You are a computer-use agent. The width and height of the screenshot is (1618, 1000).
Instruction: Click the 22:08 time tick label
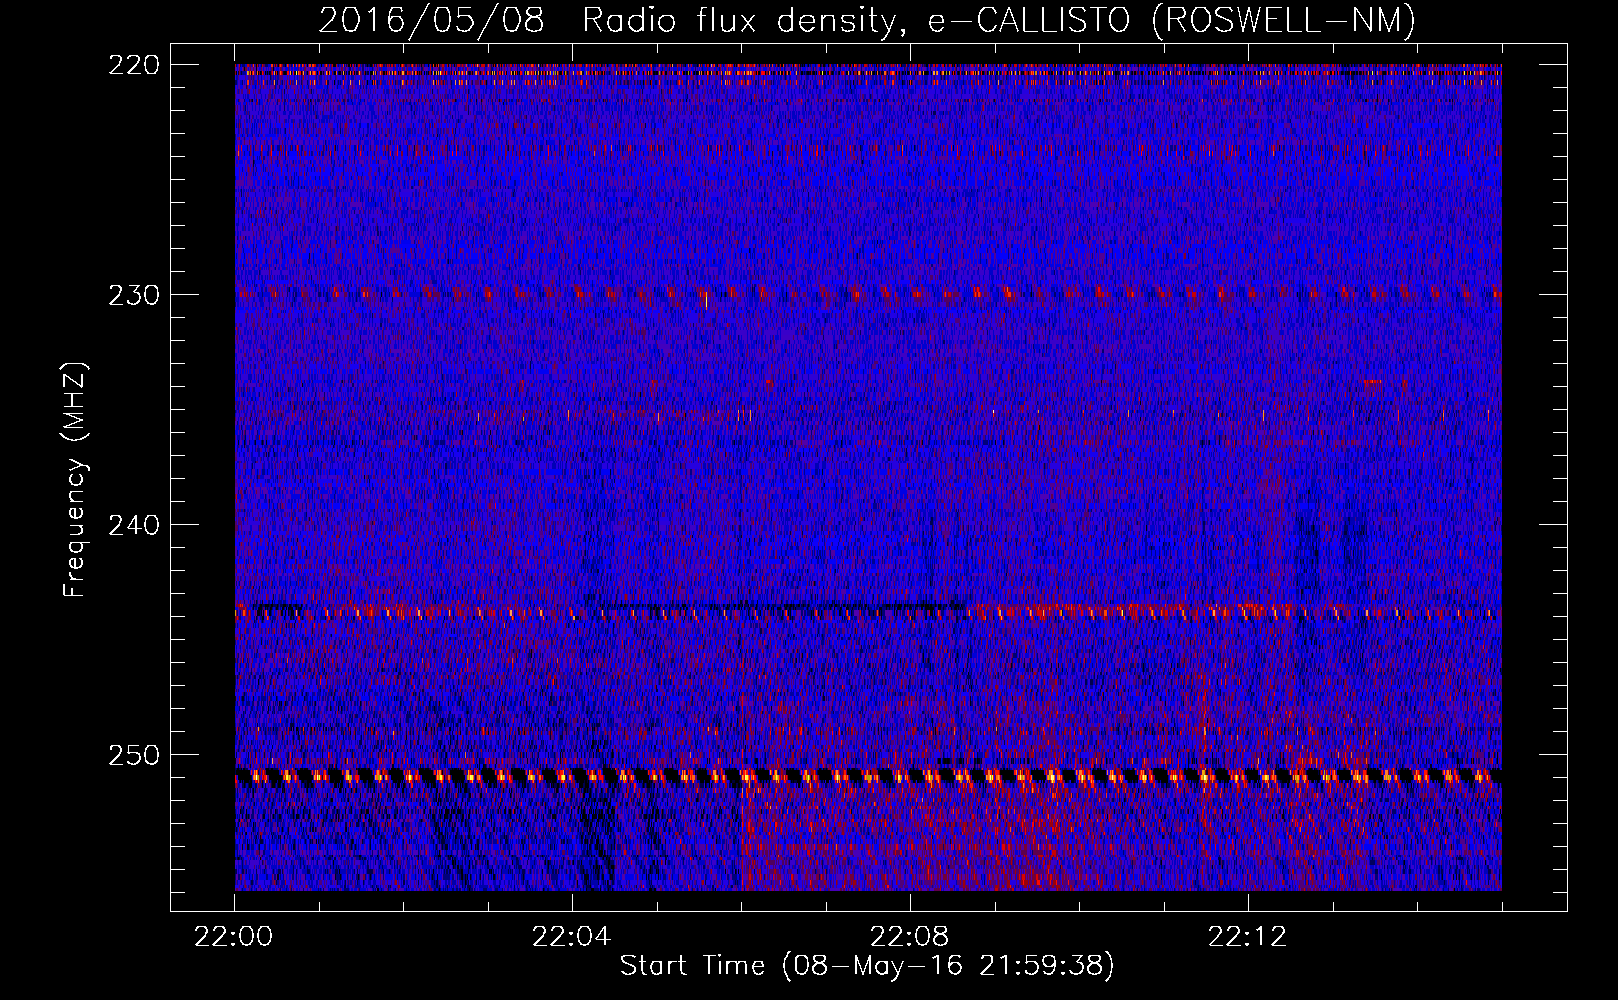click(x=910, y=937)
